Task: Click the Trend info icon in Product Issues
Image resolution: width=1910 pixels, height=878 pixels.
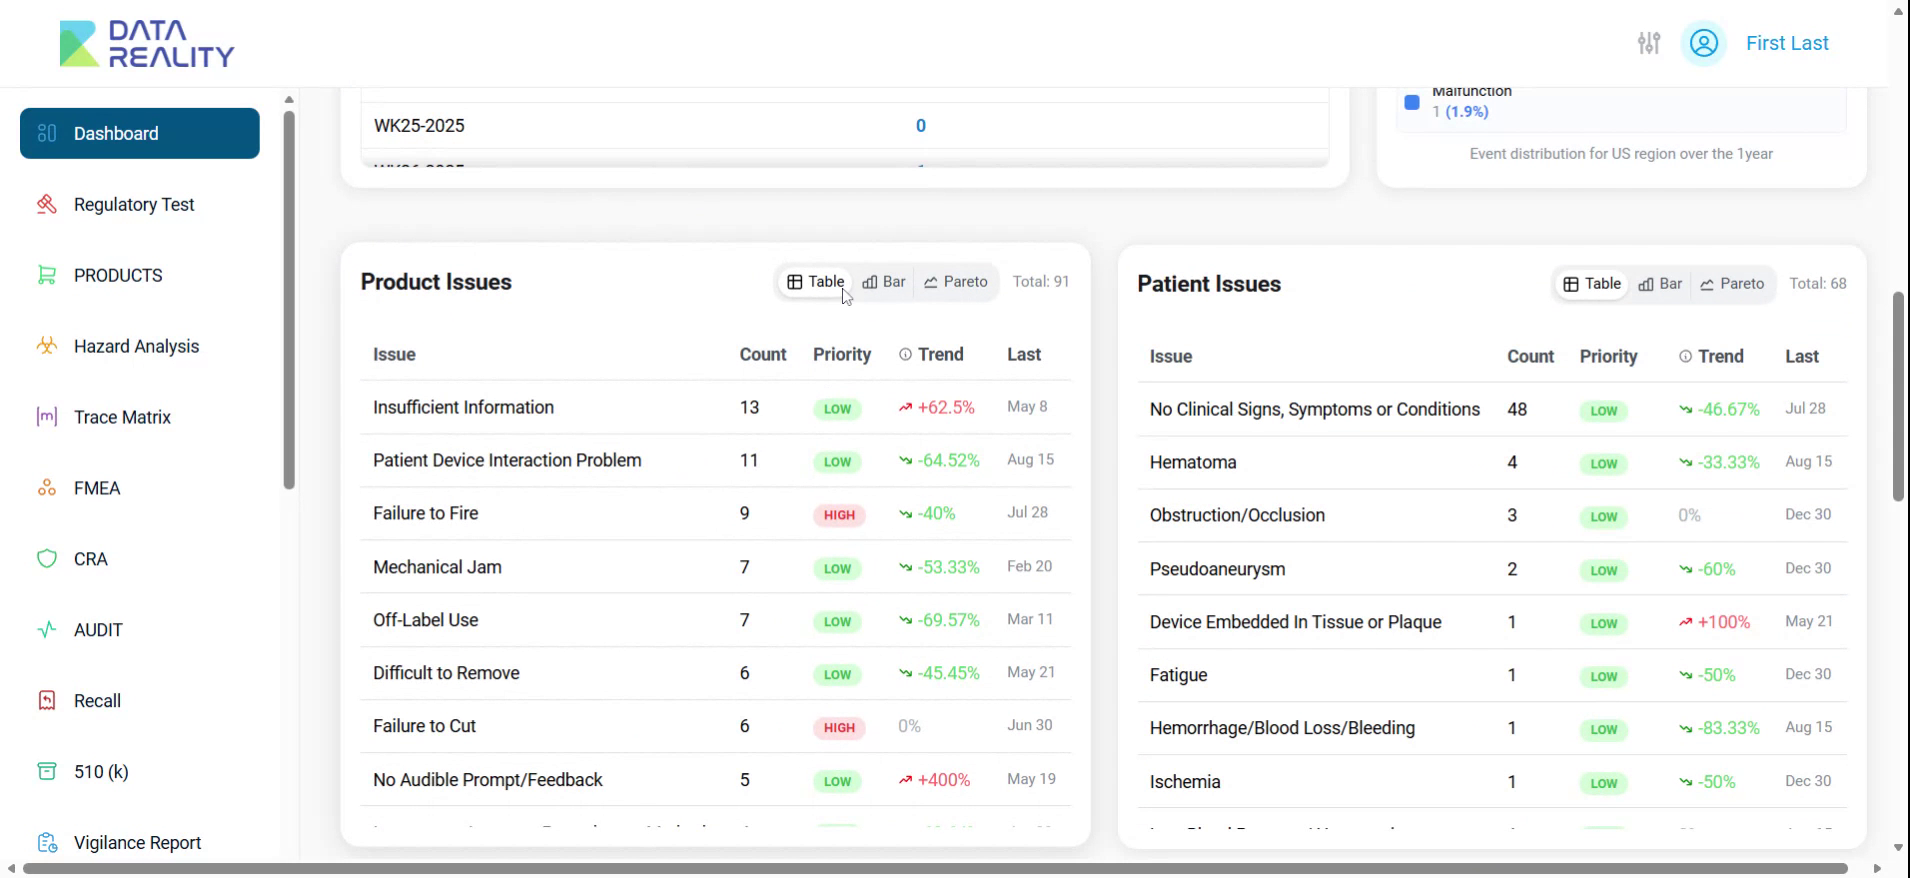Action: [x=905, y=355]
